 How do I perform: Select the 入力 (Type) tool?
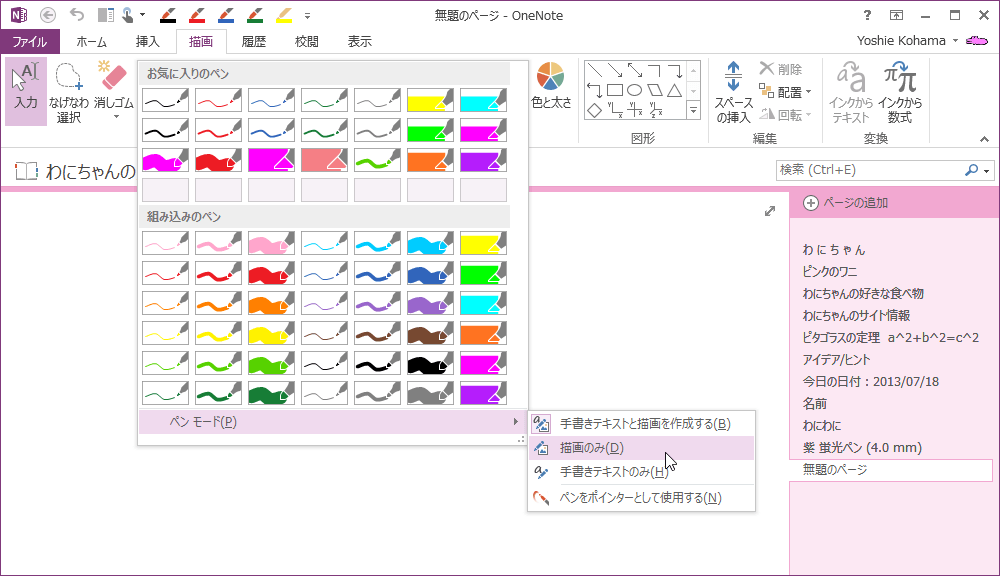pyautogui.click(x=26, y=91)
